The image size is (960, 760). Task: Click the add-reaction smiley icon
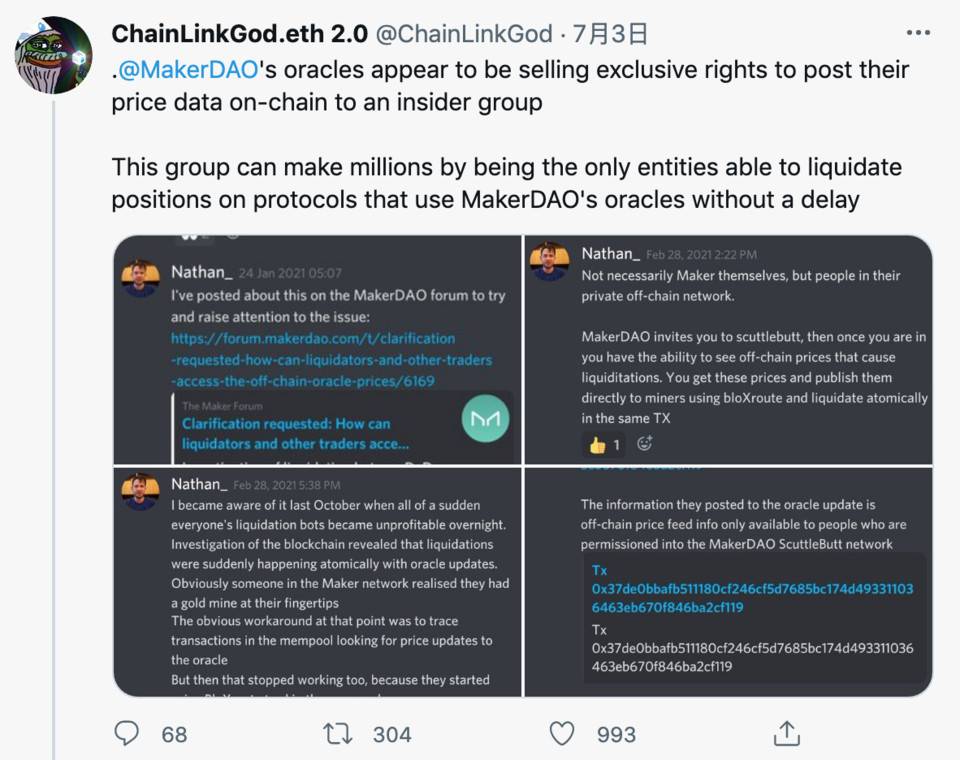(x=645, y=443)
